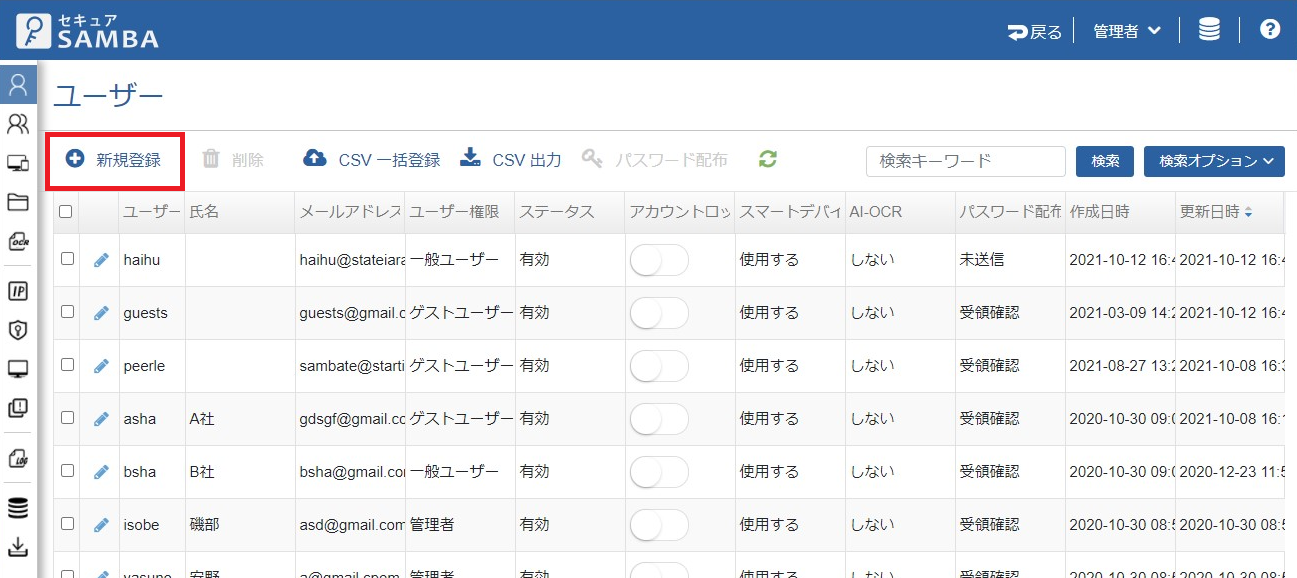Open the download icon in left sidebar
The image size is (1297, 578).
18,547
